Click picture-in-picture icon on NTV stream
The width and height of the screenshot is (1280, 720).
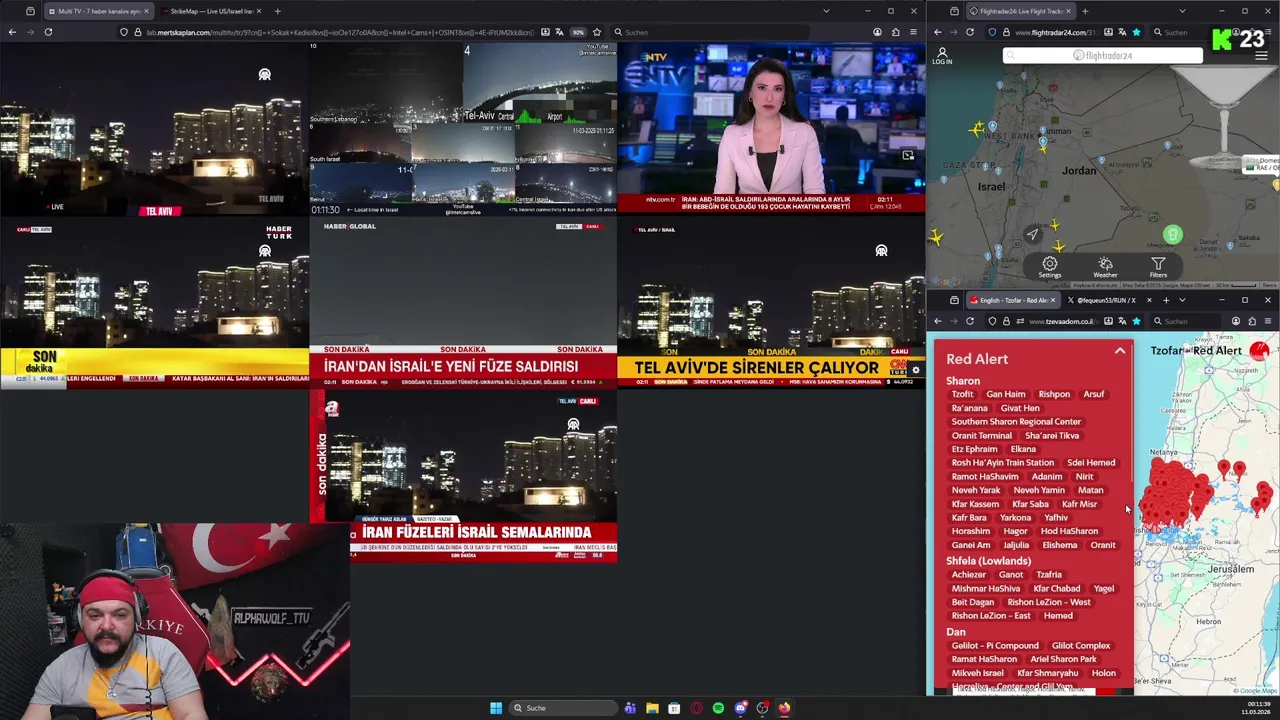(x=908, y=155)
